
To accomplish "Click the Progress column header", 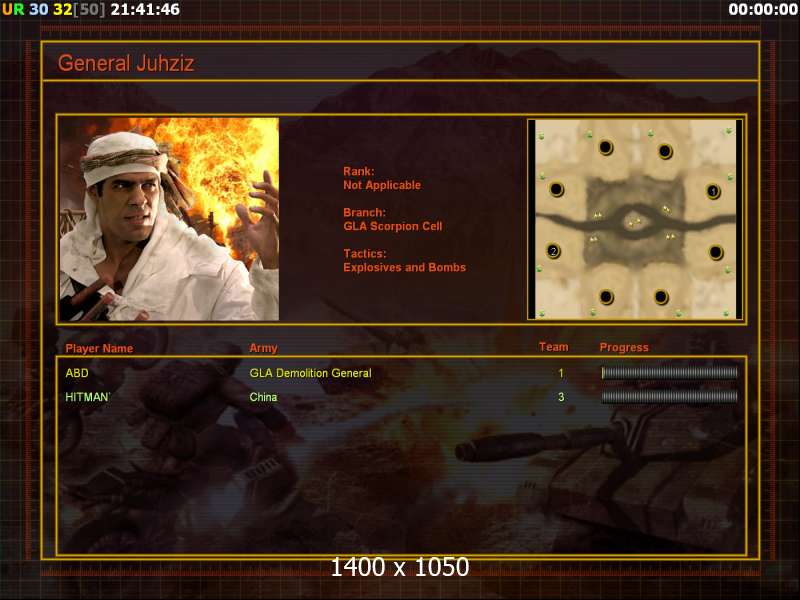I will 624,347.
